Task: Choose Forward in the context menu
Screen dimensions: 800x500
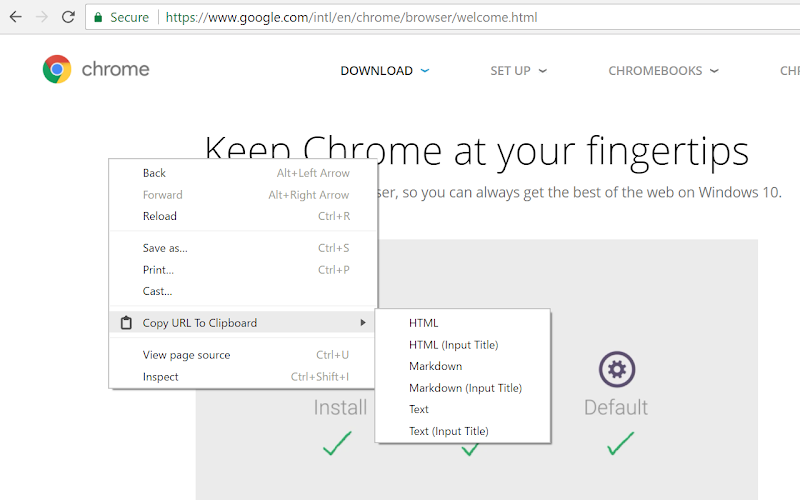Action: point(243,195)
